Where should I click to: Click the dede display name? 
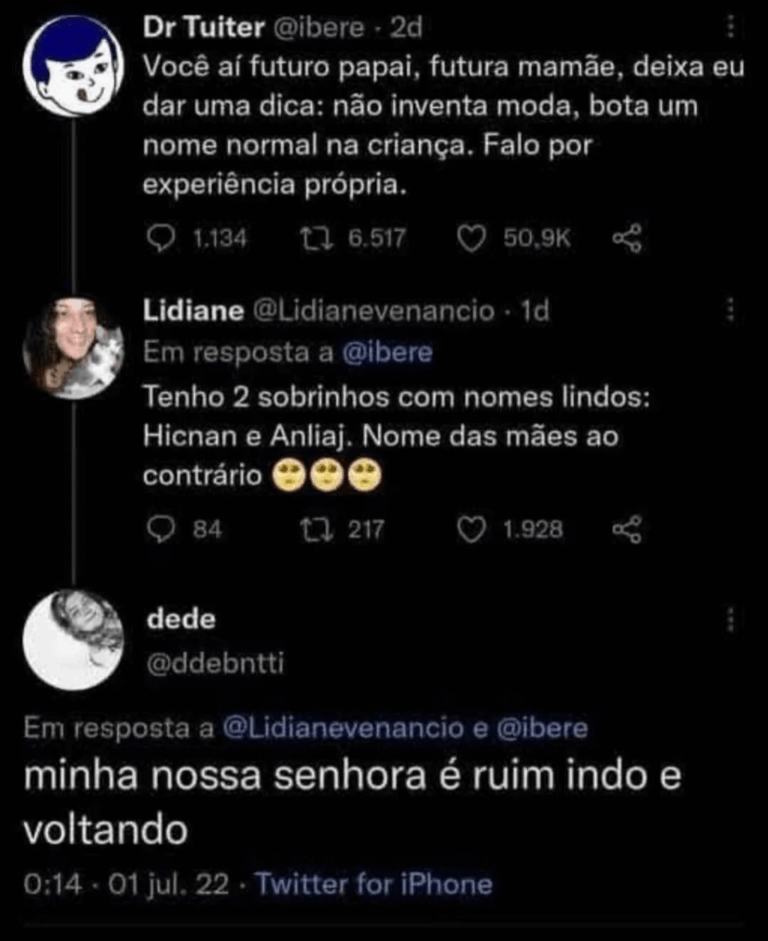[x=181, y=619]
